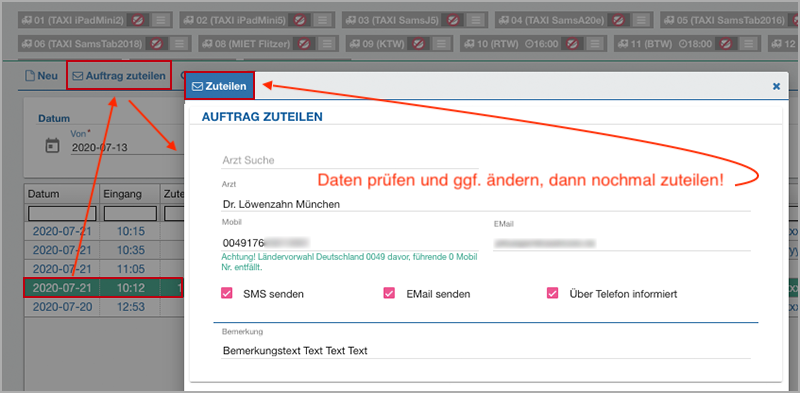This screenshot has height=393, width=800.
Task: Open hamburger menu of vehicle 04 TAXI SamsA20e
Action: coord(642,20)
